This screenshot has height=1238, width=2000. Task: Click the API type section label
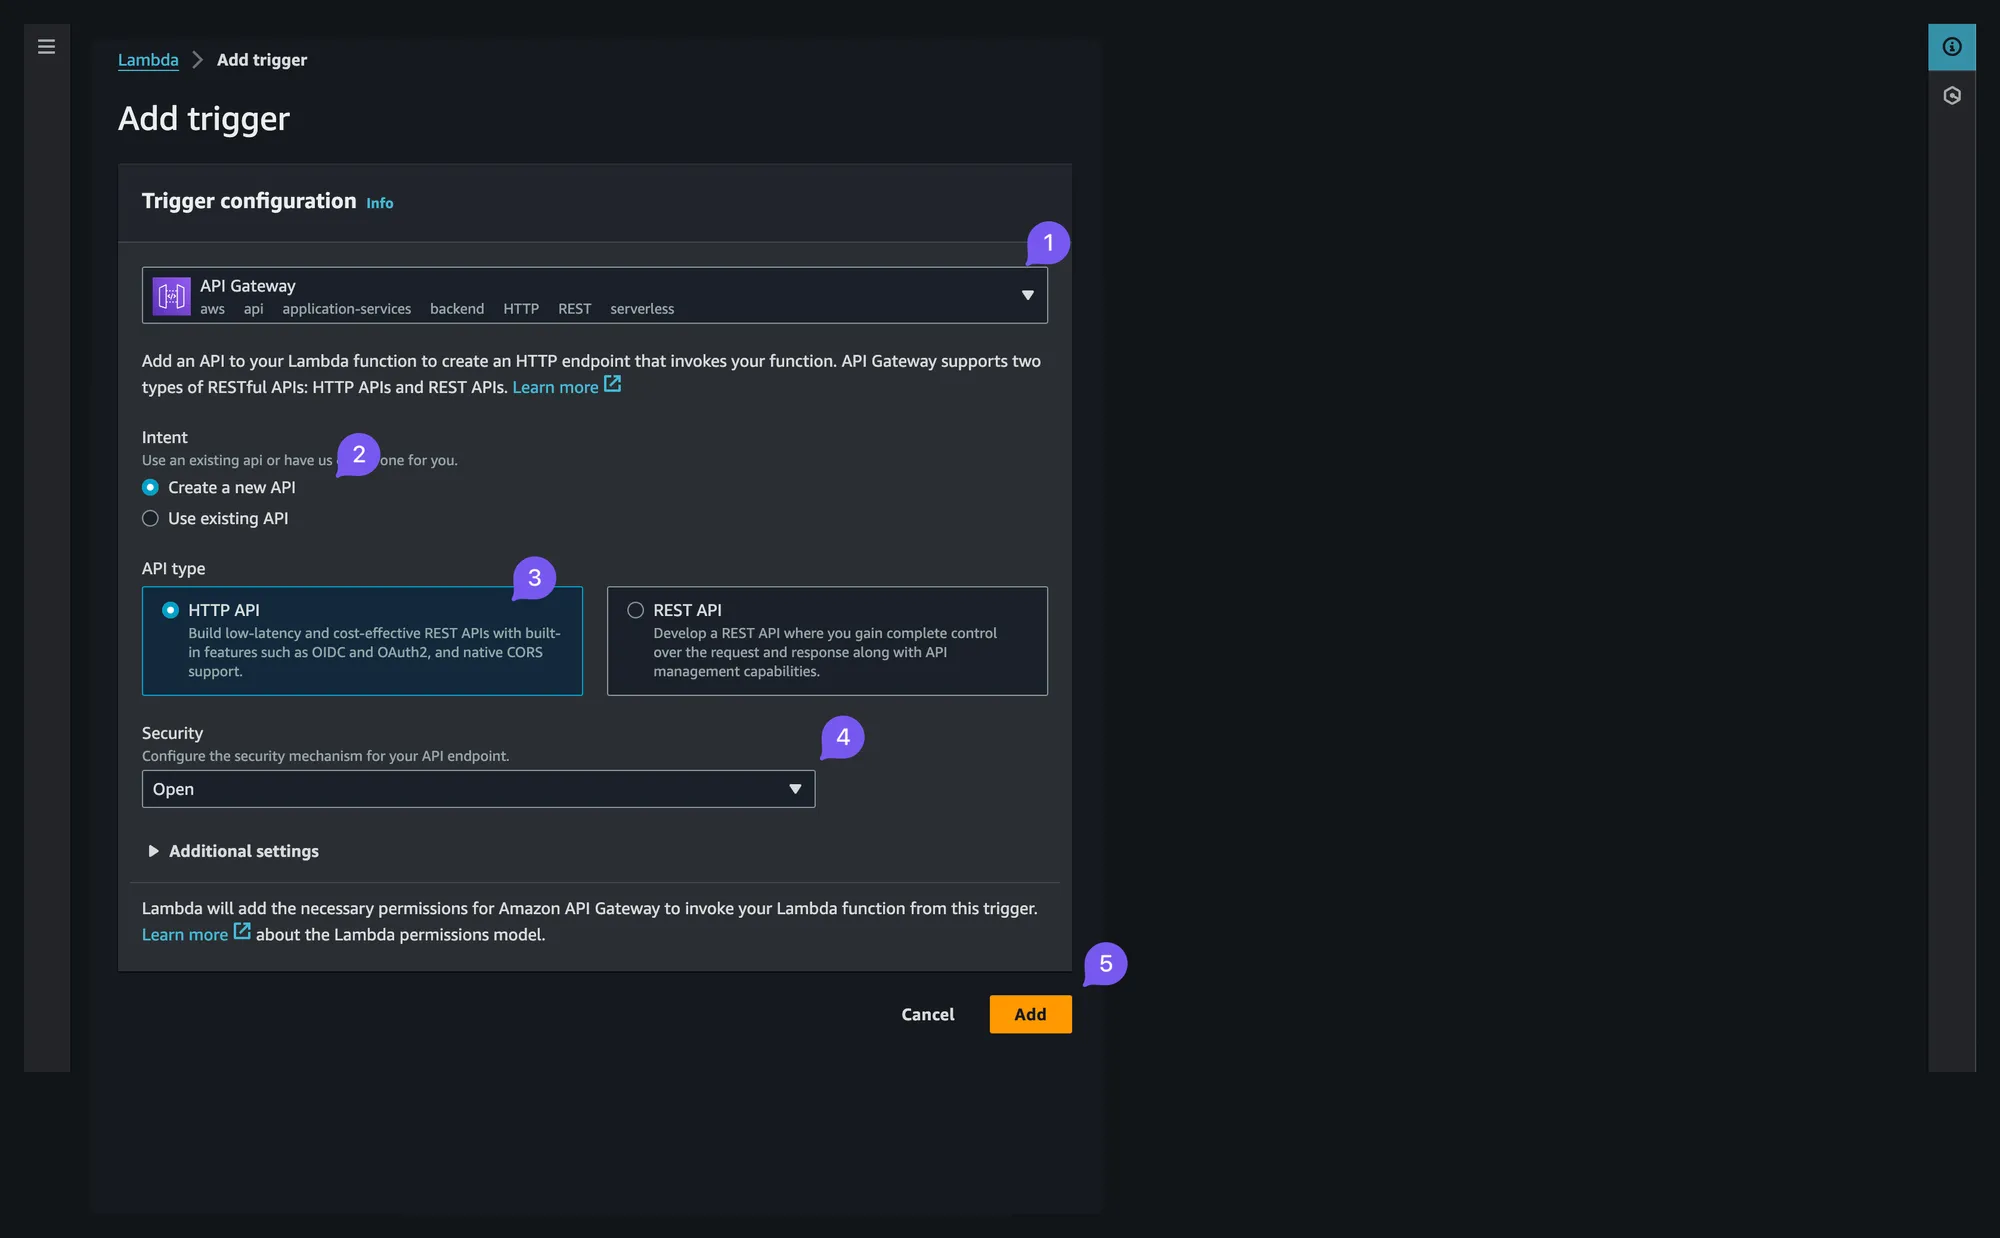coord(174,569)
